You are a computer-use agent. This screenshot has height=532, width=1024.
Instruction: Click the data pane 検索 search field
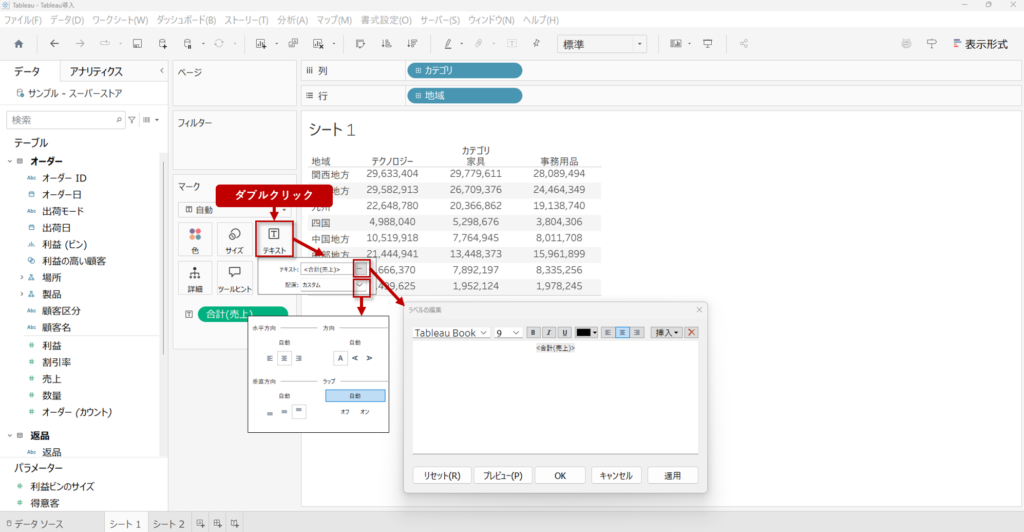pyautogui.click(x=65, y=119)
